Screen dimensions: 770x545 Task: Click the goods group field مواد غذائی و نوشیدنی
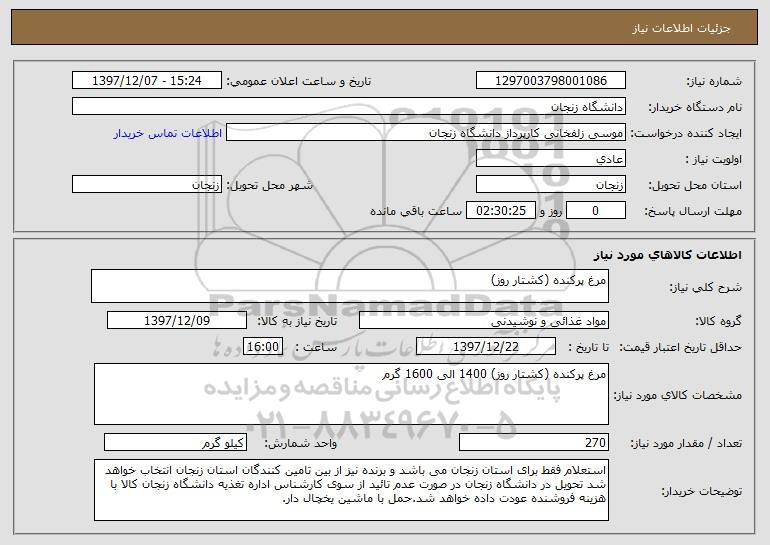click(x=484, y=321)
